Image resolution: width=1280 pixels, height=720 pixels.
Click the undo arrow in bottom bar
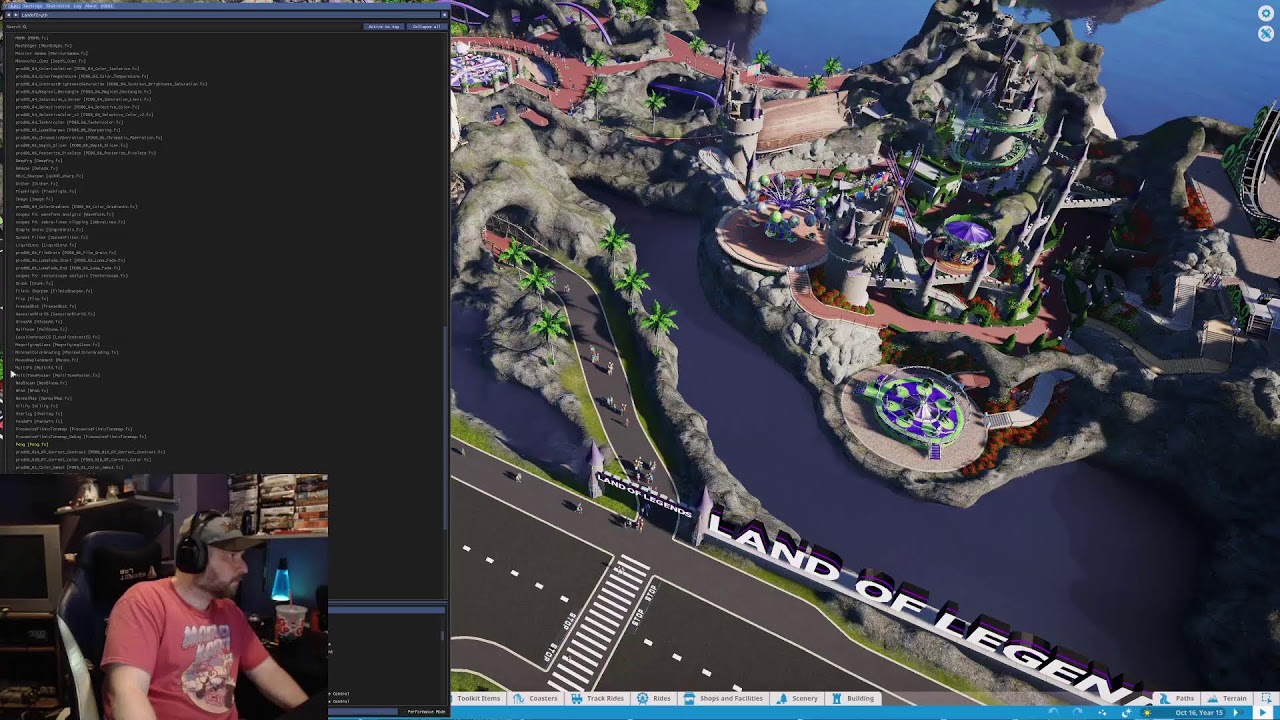pyautogui.click(x=1053, y=712)
